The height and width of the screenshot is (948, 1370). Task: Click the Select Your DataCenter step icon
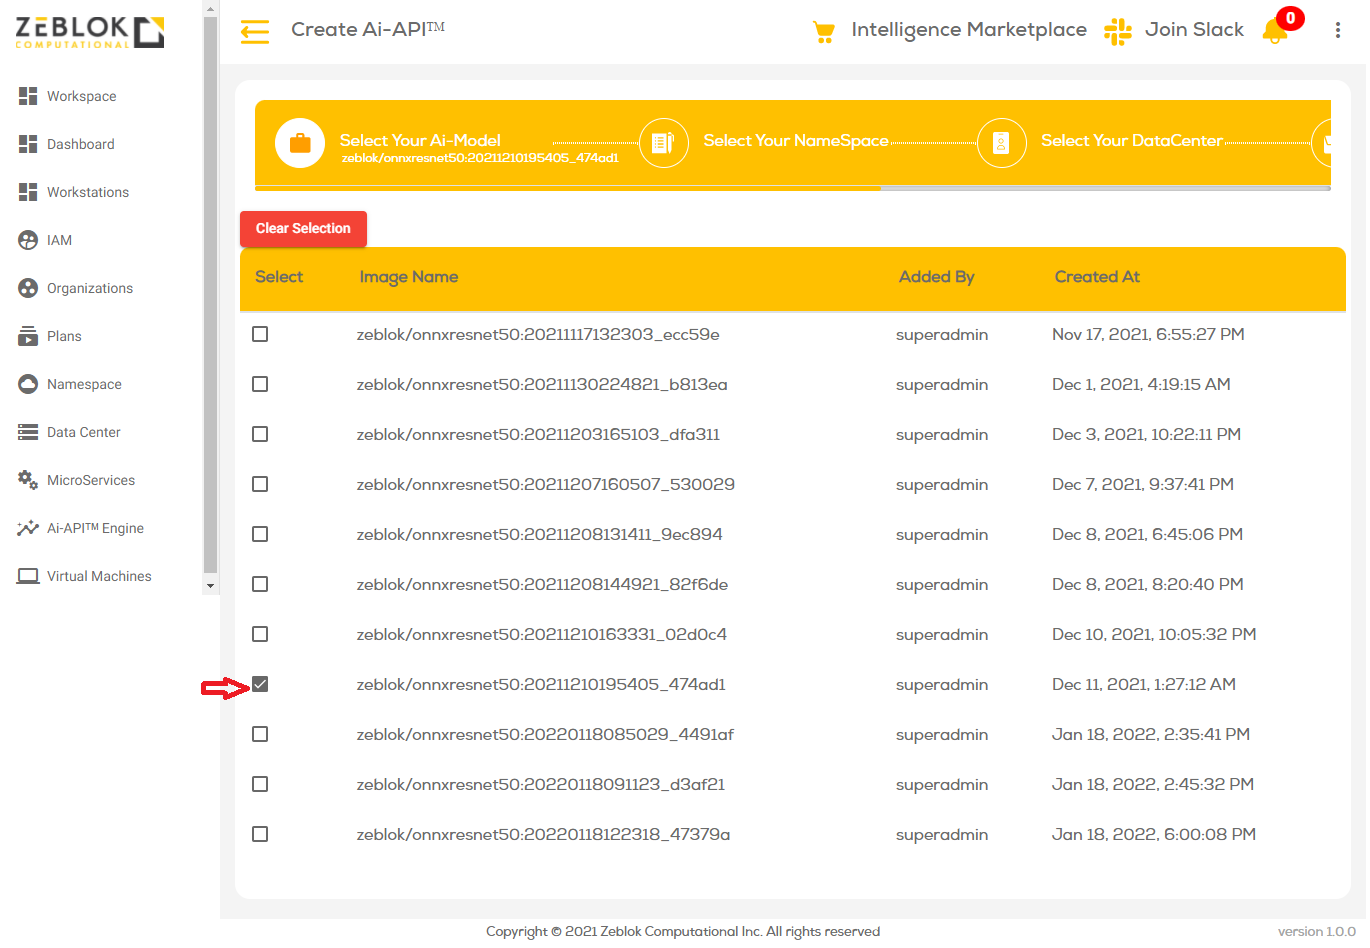pyautogui.click(x=1001, y=143)
